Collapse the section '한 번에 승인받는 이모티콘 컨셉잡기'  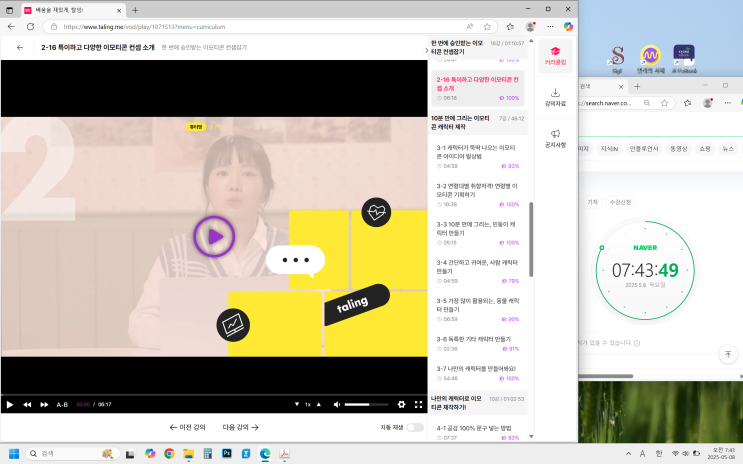tap(478, 47)
